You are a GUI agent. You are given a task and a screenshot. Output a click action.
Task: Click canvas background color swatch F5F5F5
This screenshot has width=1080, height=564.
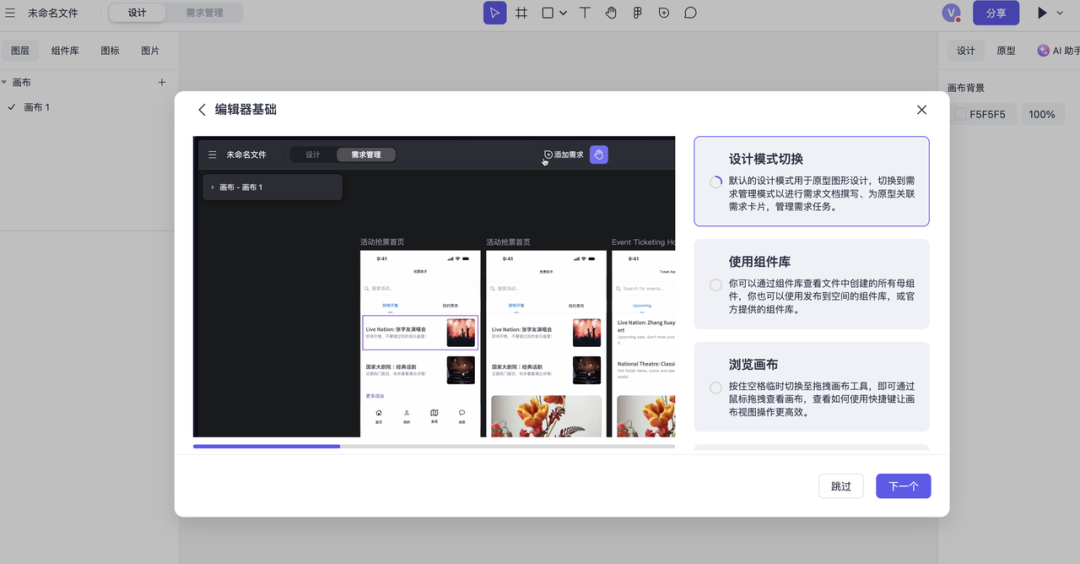click(x=960, y=114)
